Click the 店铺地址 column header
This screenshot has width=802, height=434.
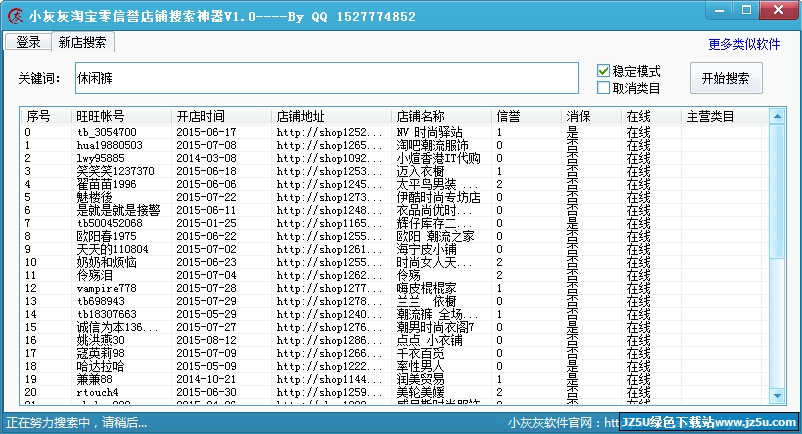(331, 116)
